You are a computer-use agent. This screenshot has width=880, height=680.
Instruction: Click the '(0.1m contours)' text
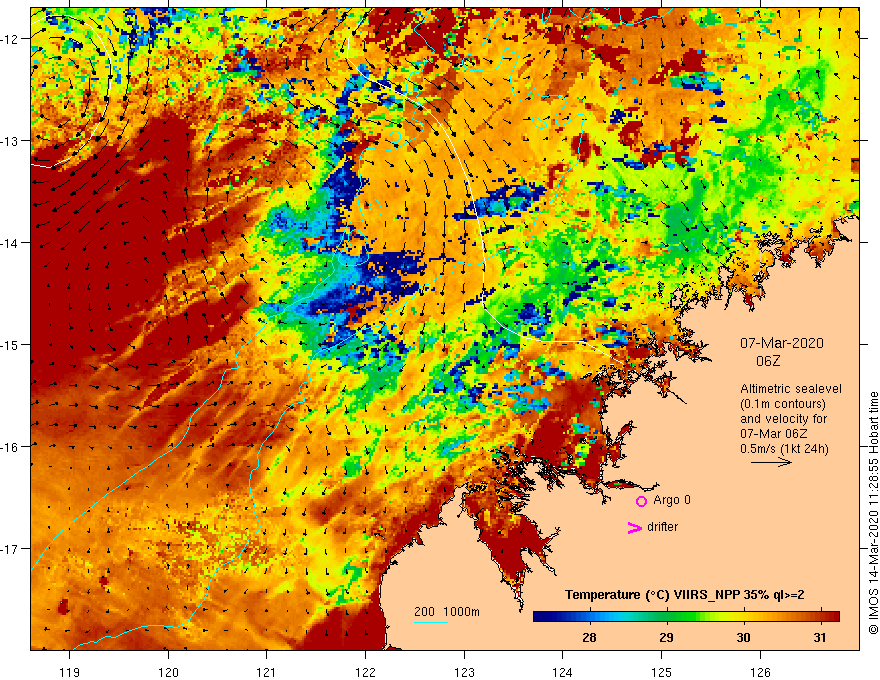(x=783, y=404)
